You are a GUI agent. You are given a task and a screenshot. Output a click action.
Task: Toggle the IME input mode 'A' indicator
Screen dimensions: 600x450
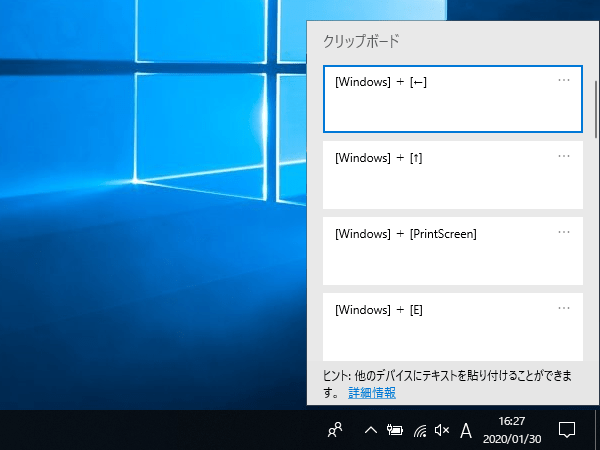(x=466, y=431)
